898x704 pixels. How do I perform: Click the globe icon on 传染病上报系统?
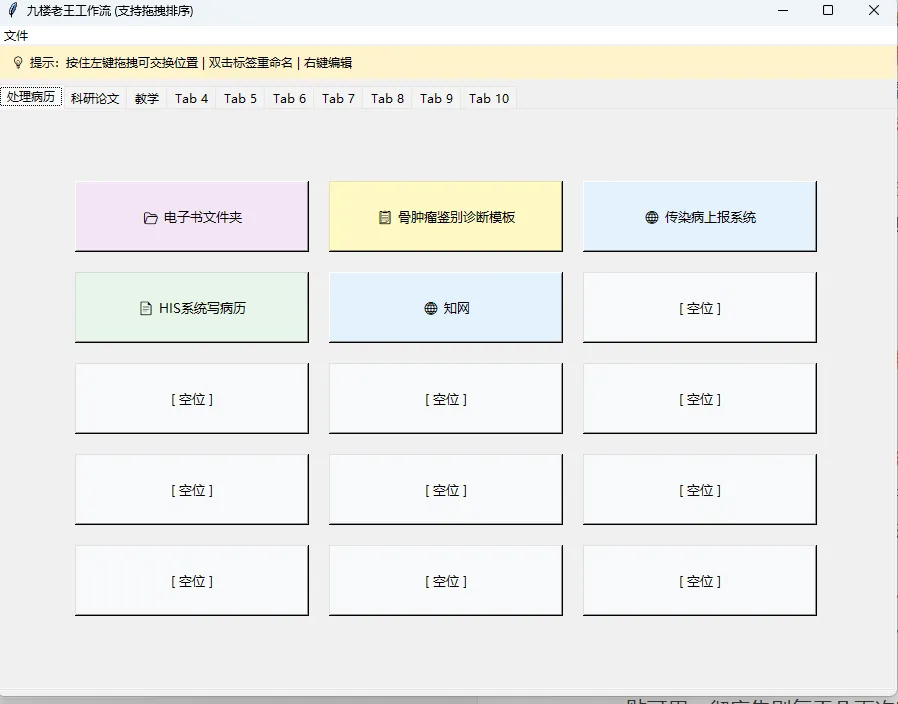[x=652, y=217]
